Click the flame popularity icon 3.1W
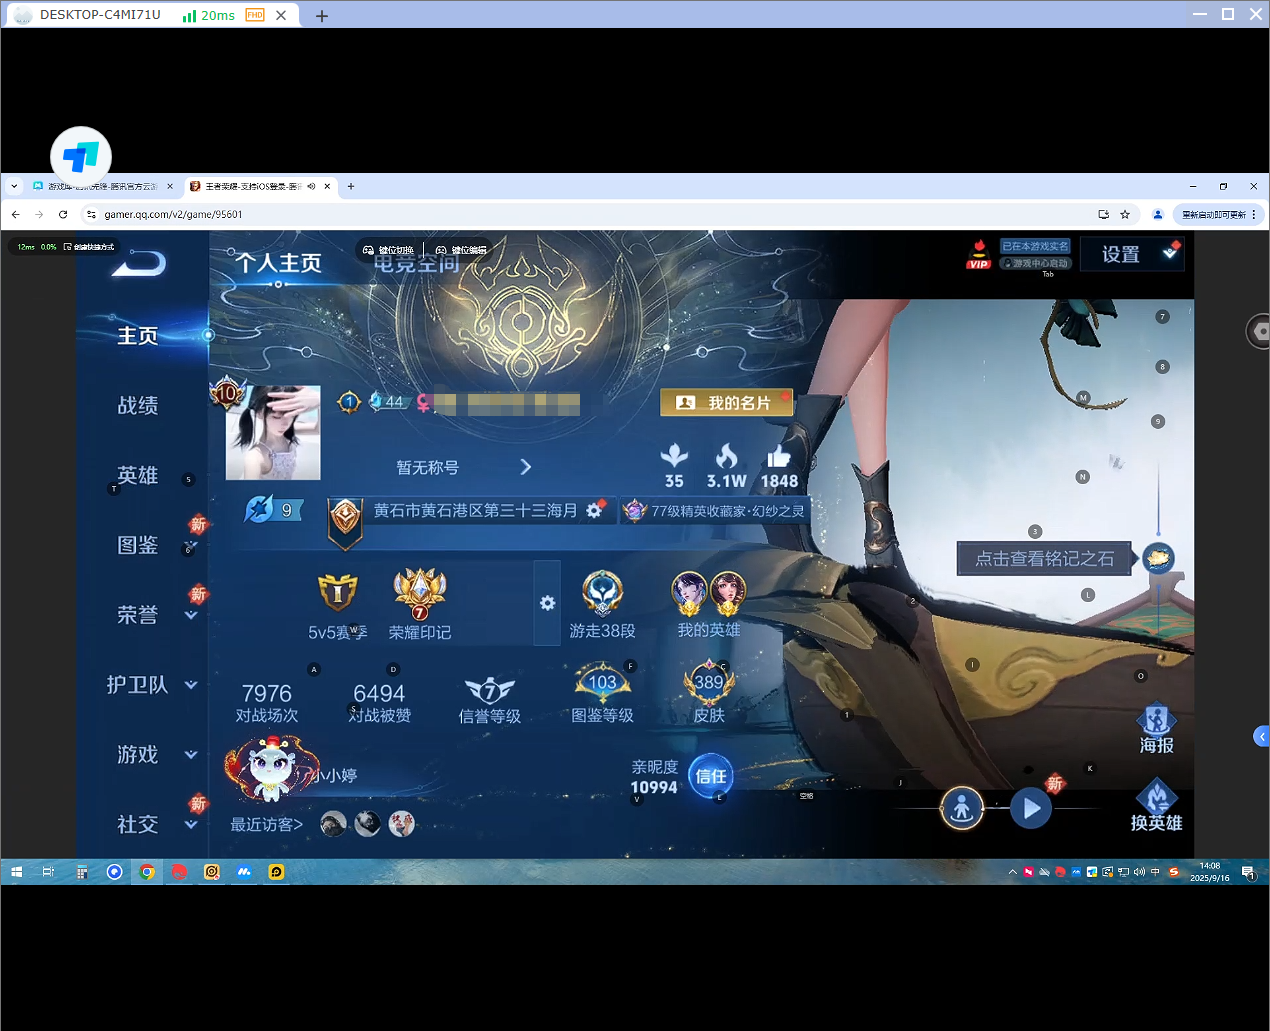1270x1031 pixels. 727,457
